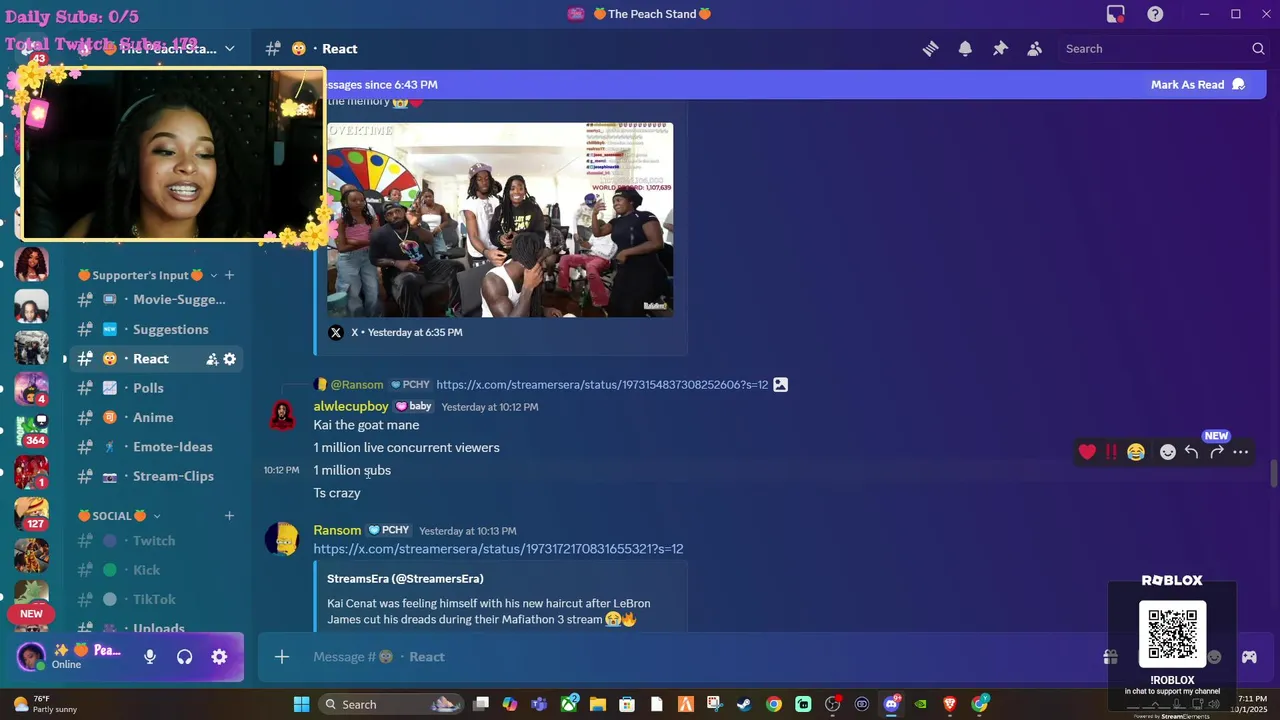Reply to message using reply arrow
The height and width of the screenshot is (720, 1280).
coord(1191,452)
